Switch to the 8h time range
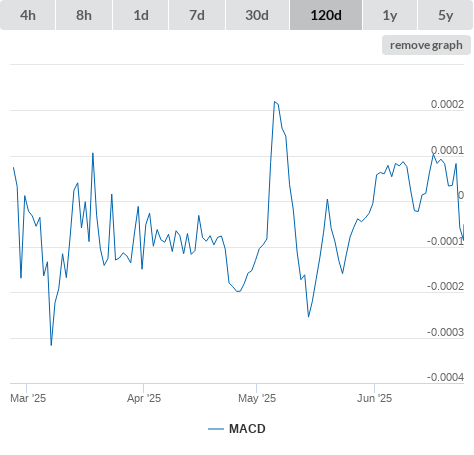This screenshot has width=474, height=455. 84,15
